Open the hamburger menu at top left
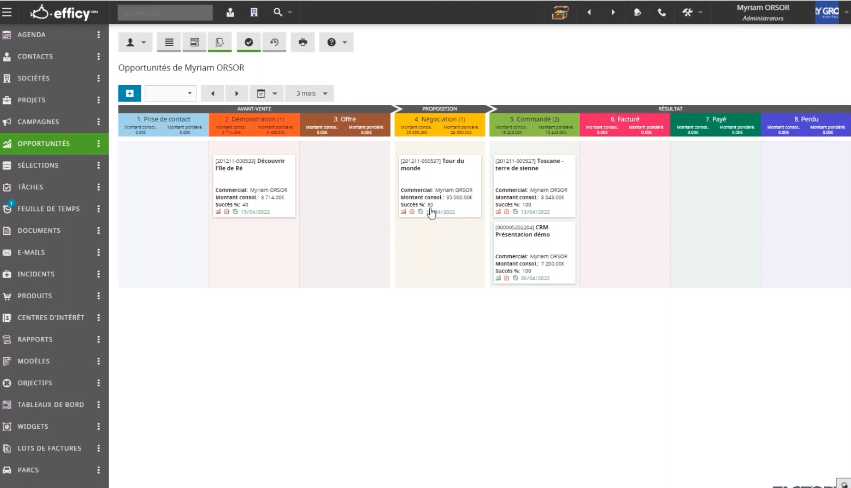 (8, 12)
